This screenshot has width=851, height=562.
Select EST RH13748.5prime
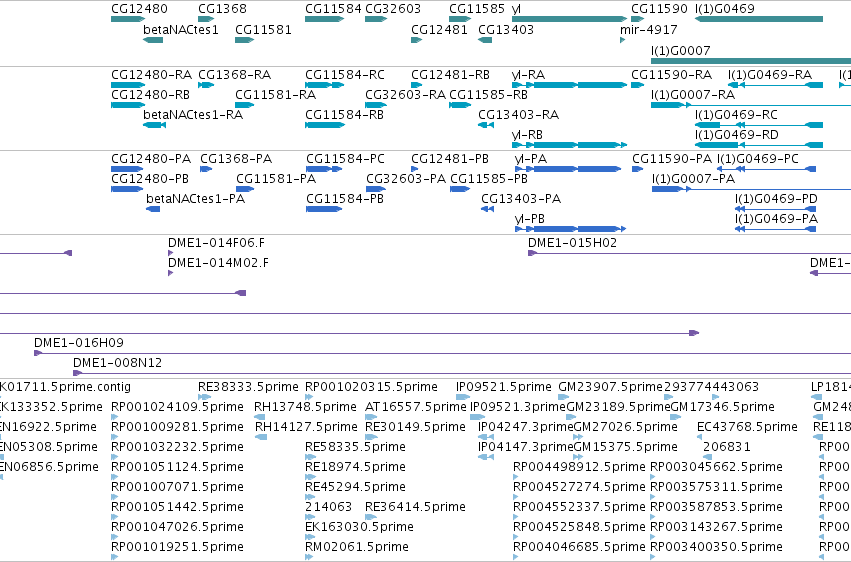click(x=306, y=407)
